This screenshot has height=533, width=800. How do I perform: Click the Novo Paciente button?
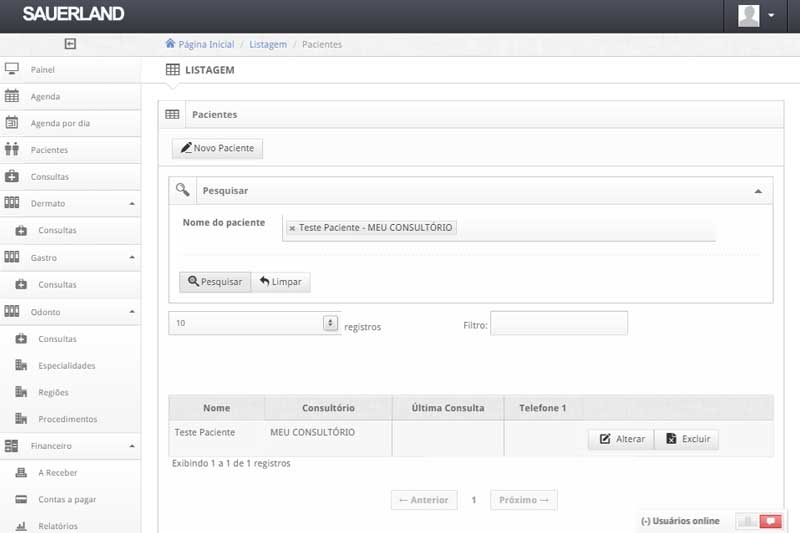tap(217, 149)
